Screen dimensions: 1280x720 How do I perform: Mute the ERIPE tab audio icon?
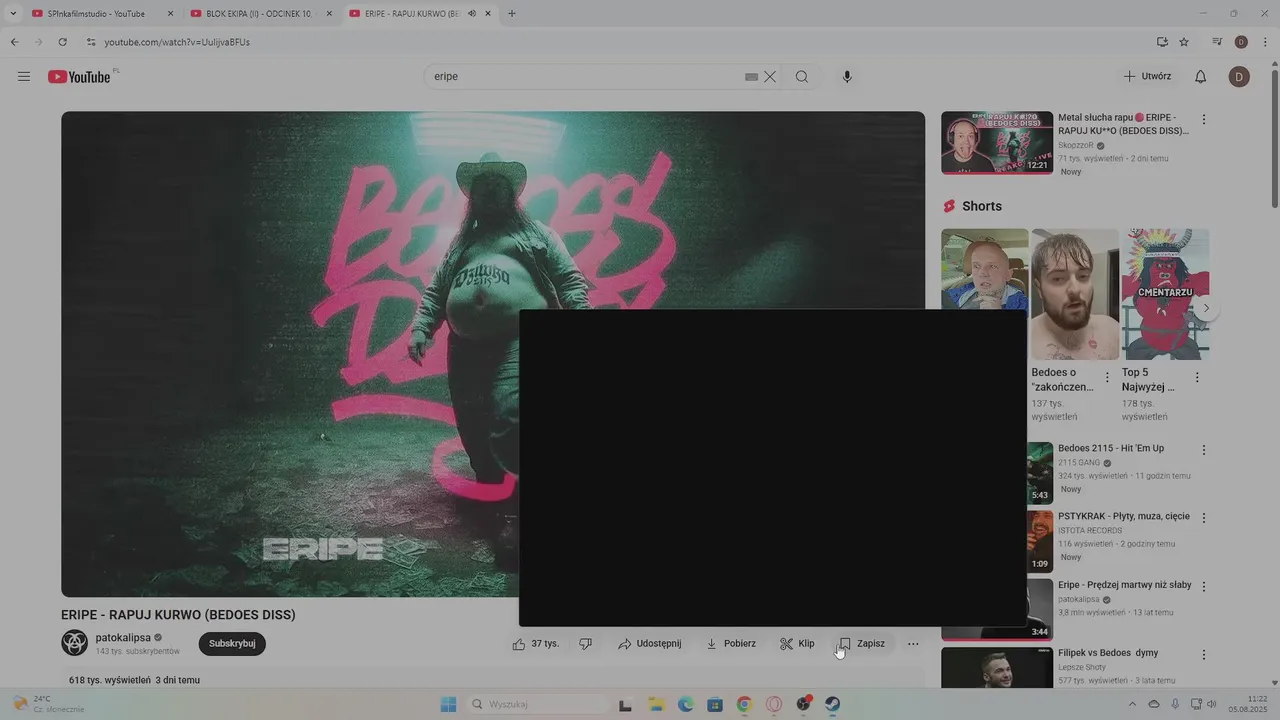pos(471,14)
